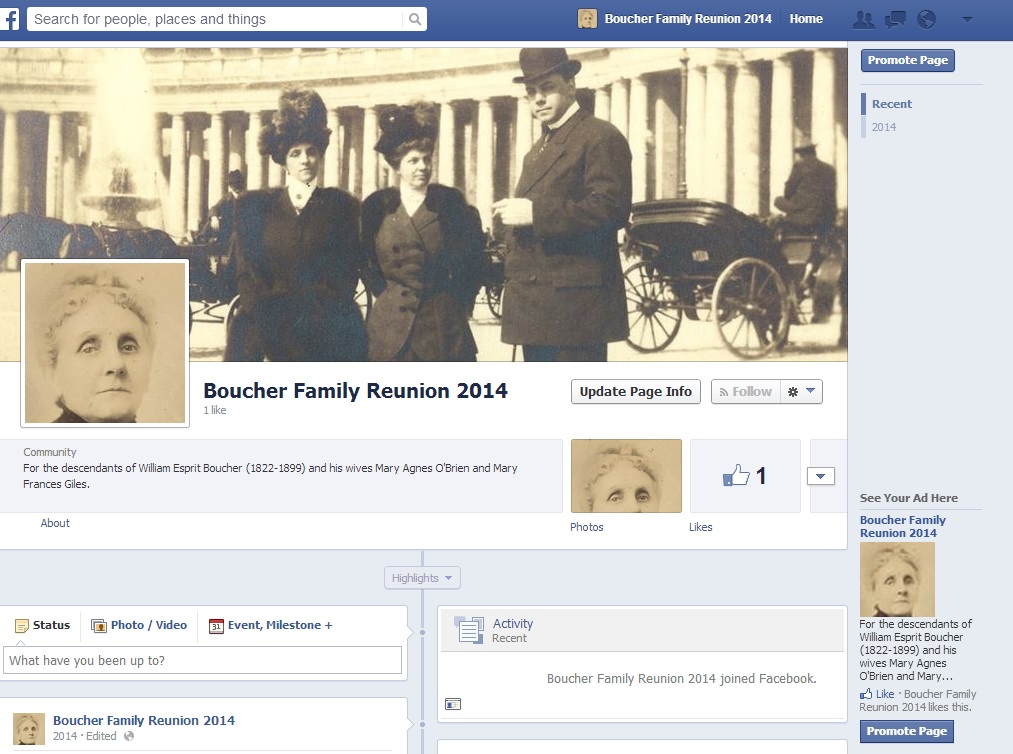
Task: Click the Activity Recent icon
Action: click(468, 630)
